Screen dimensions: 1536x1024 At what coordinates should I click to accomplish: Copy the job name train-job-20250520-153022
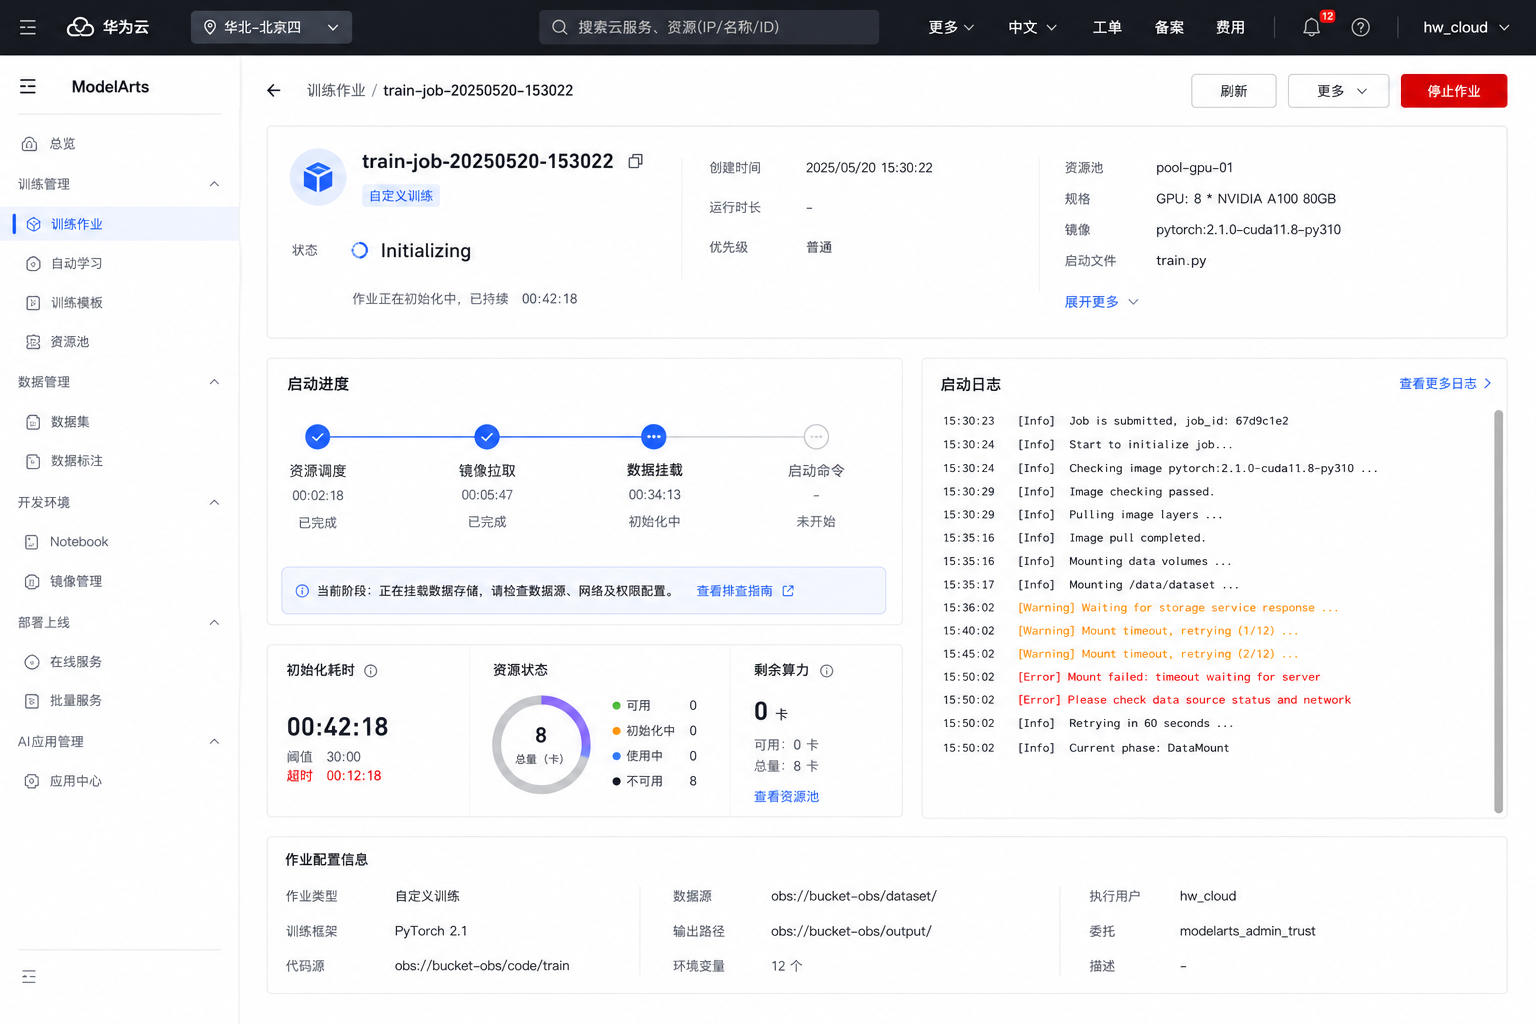tap(635, 161)
